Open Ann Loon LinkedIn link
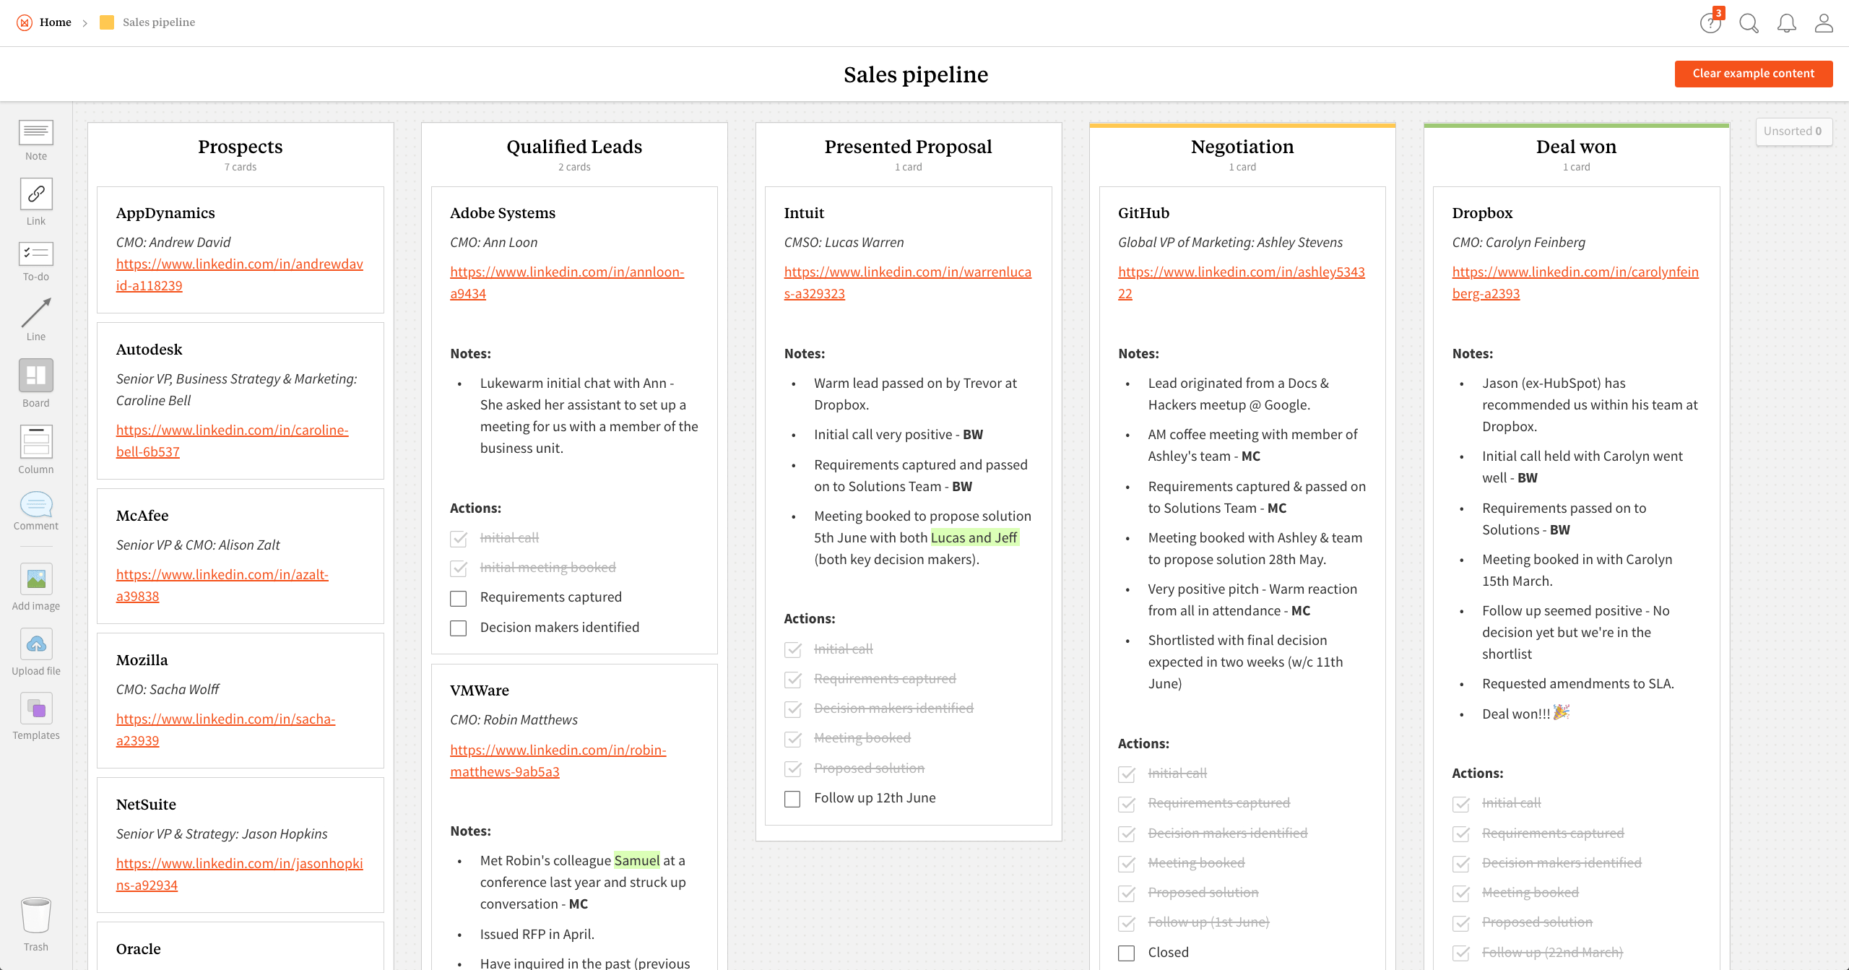This screenshot has width=1849, height=970. [567, 283]
